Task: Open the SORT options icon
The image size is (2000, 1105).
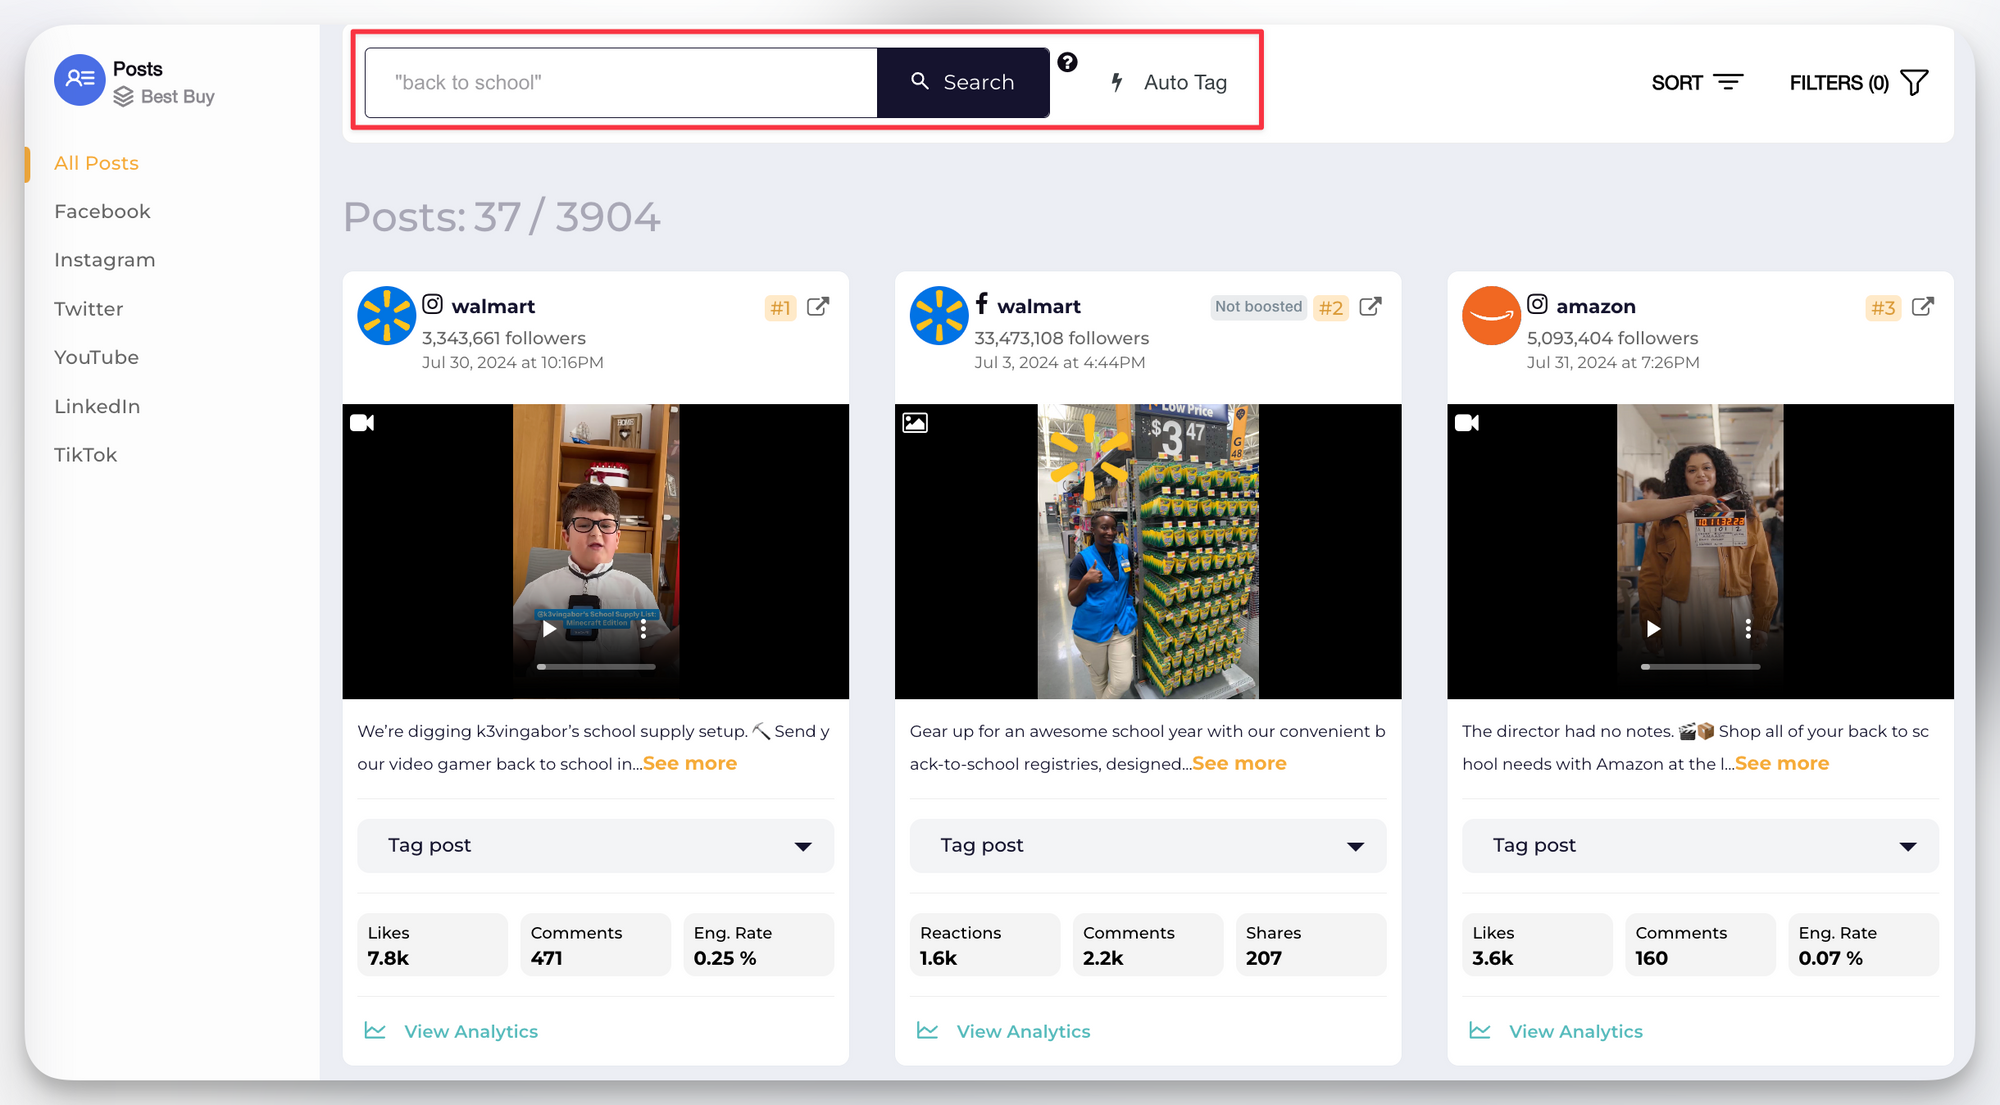Action: click(1728, 82)
